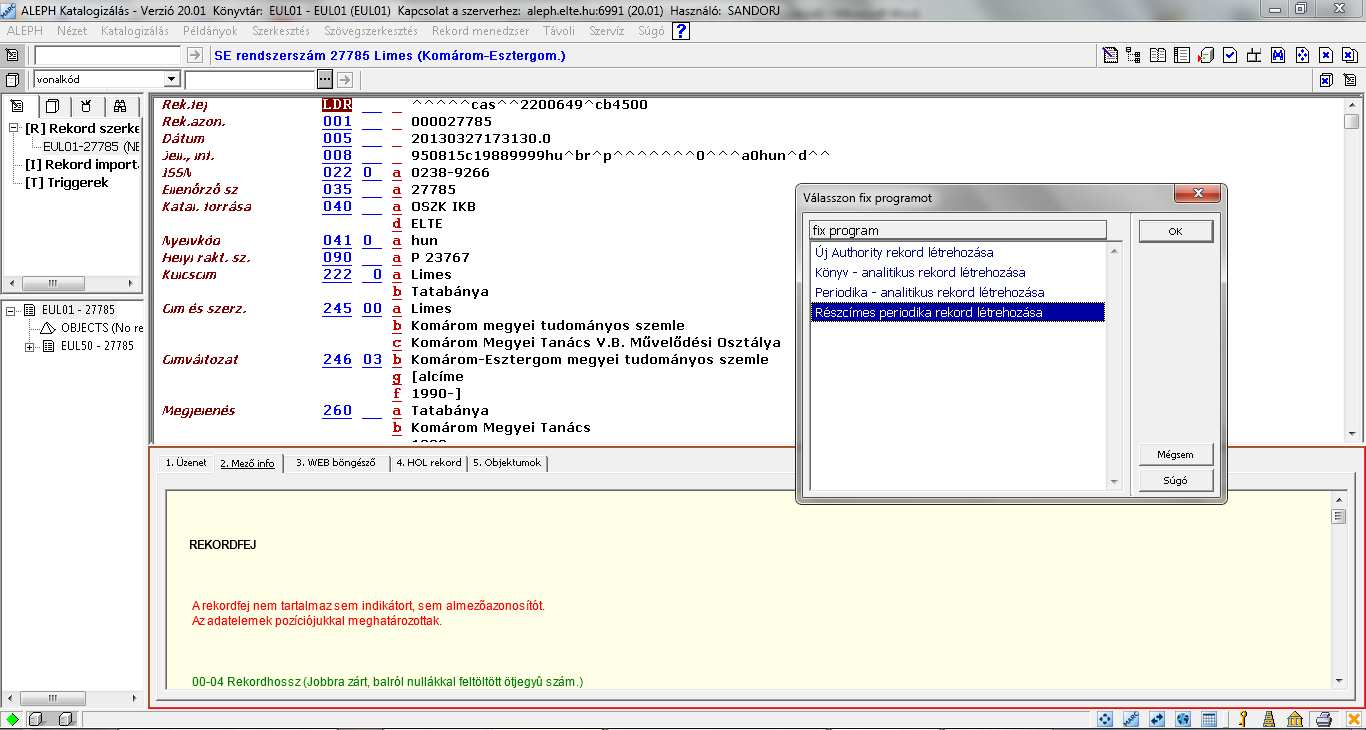Click the ISSN value 0238-9266
The image size is (1366, 730).
(452, 173)
